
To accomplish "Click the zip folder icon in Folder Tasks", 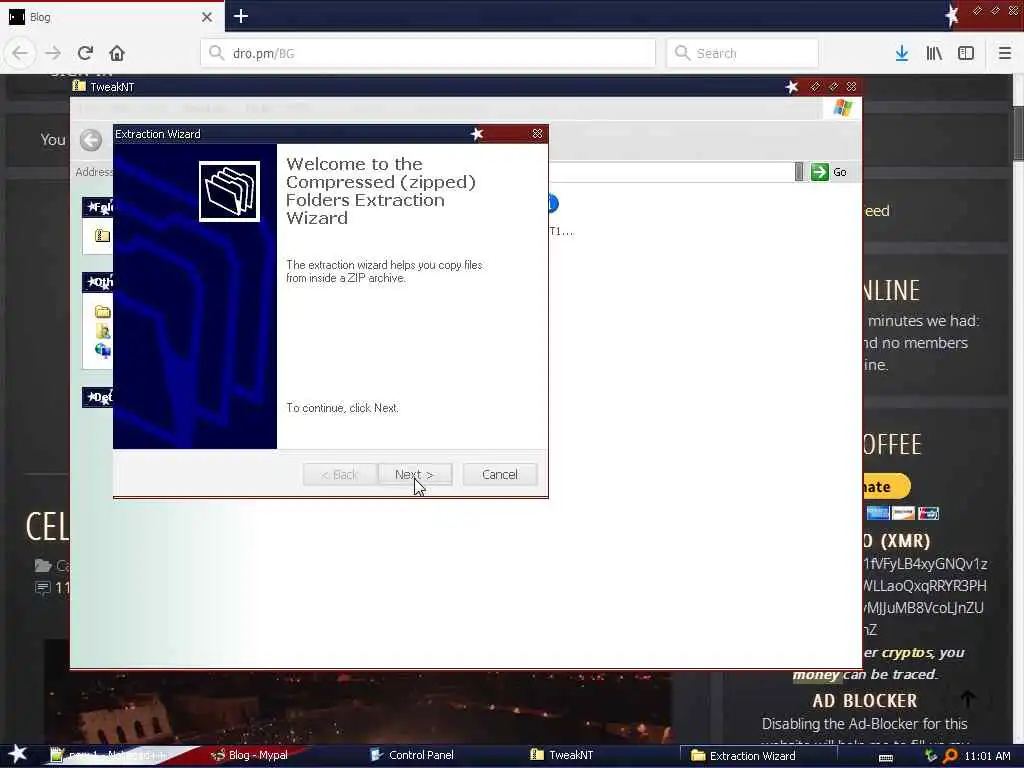I will click(x=103, y=235).
